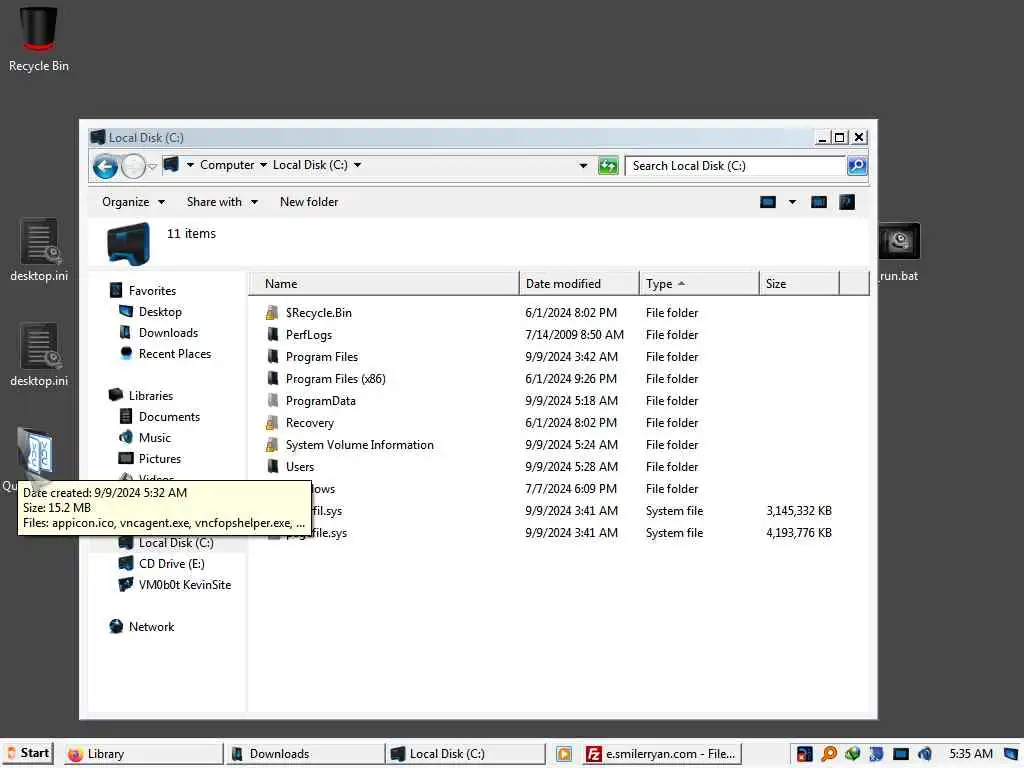Select the PerfLogs folder icon
Viewport: 1024px width, 768px height.
(272, 334)
